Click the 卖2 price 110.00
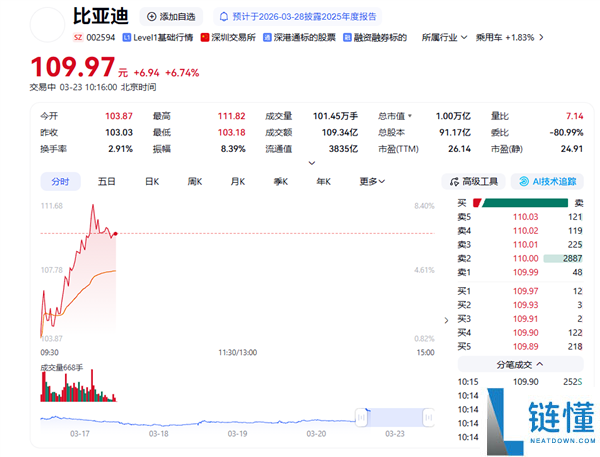Viewport: 600px width, 457px height. tap(525, 258)
